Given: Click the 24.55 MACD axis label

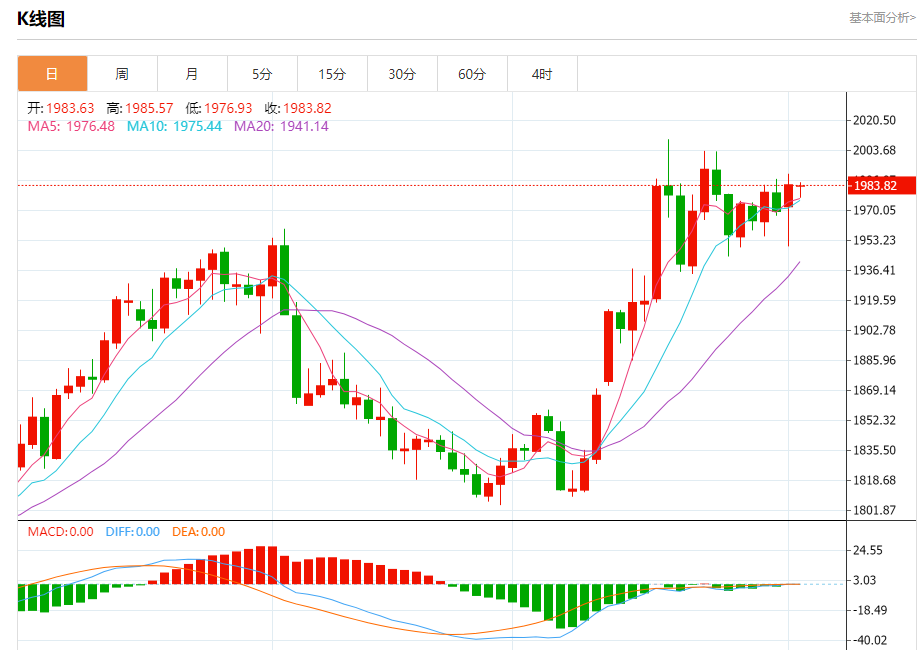Looking at the screenshot, I should click(x=868, y=550).
